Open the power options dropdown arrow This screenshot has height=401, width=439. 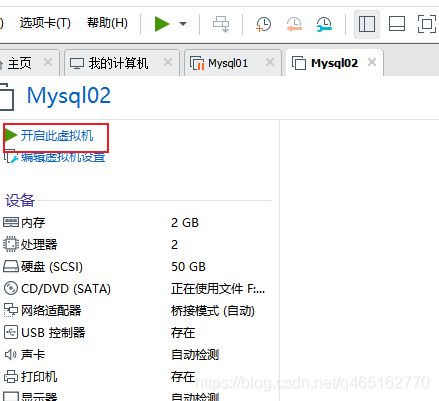pos(183,24)
